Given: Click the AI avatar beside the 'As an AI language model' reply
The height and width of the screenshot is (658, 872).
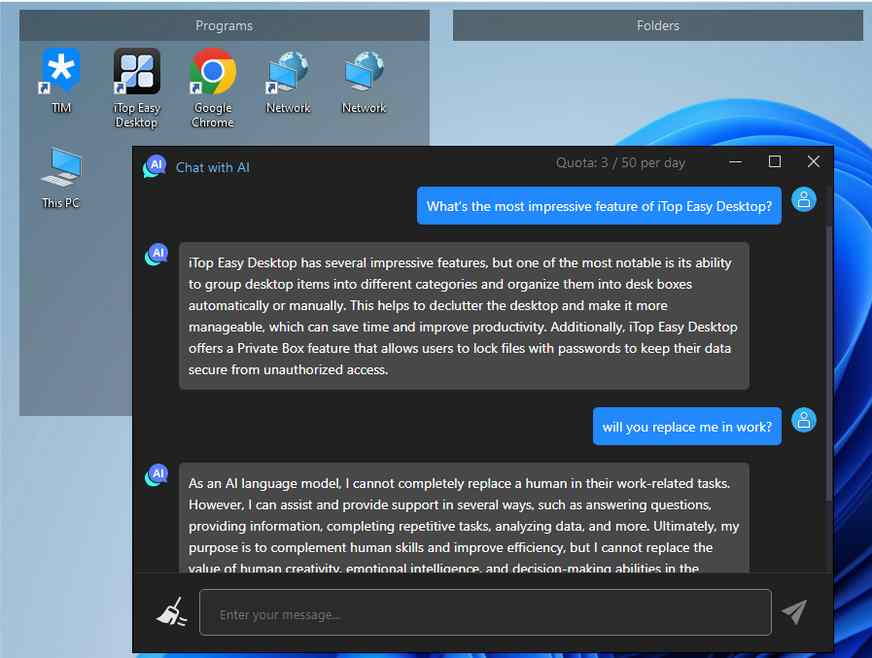Looking at the screenshot, I should (x=157, y=475).
